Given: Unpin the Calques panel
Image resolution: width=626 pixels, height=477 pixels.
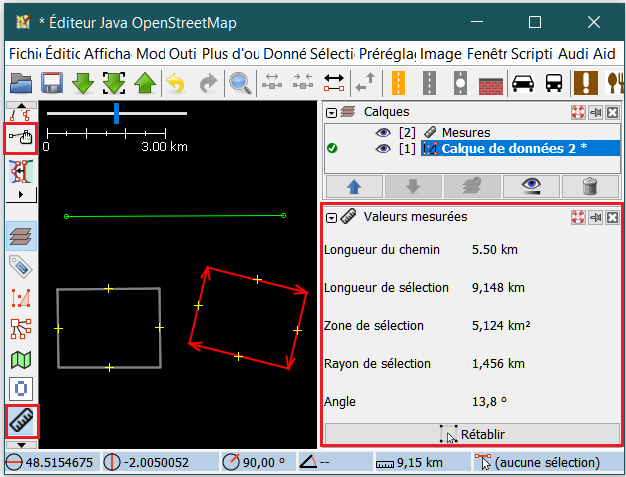Looking at the screenshot, I should (595, 113).
